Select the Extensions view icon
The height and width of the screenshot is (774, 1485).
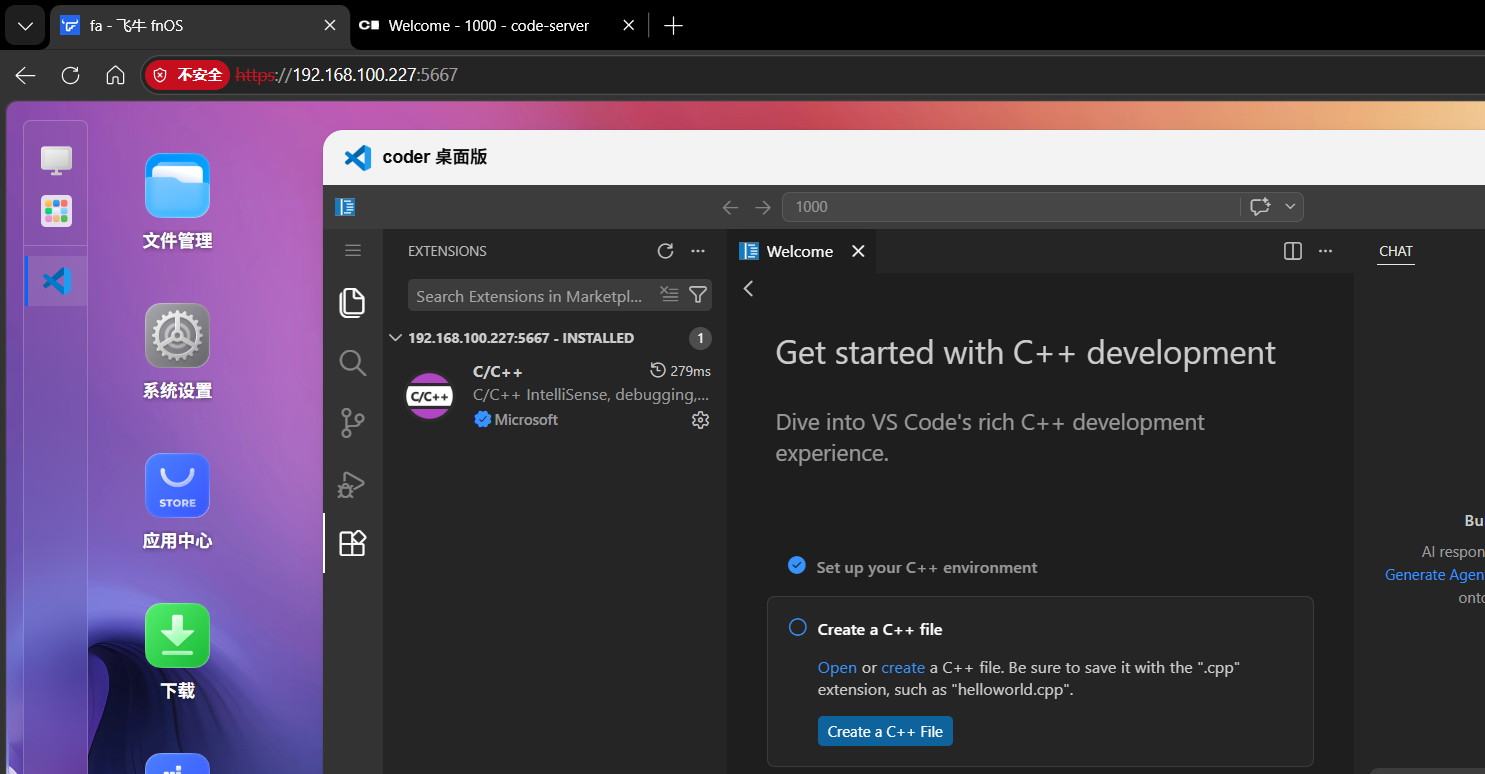pos(352,543)
